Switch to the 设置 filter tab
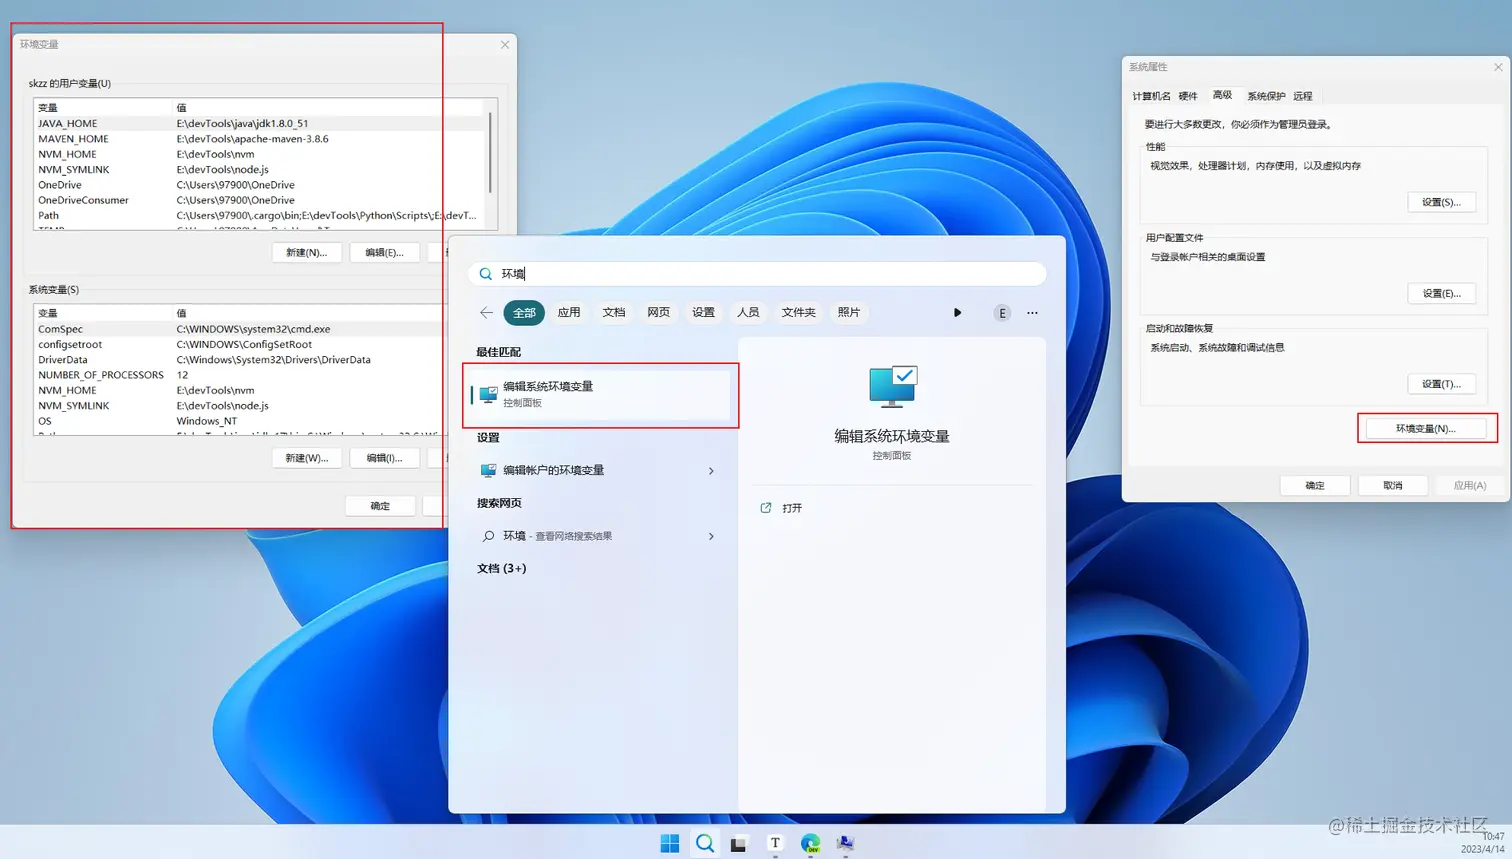The image size is (1512, 859). point(703,313)
